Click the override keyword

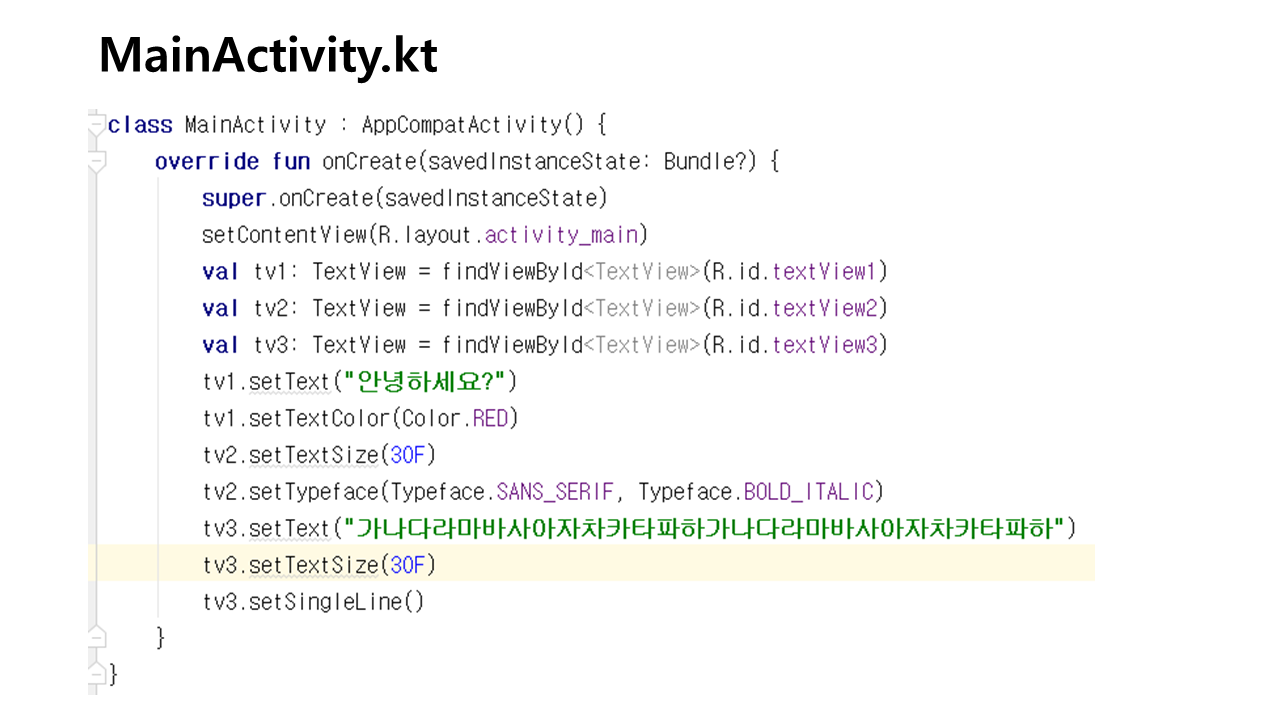pos(207,162)
